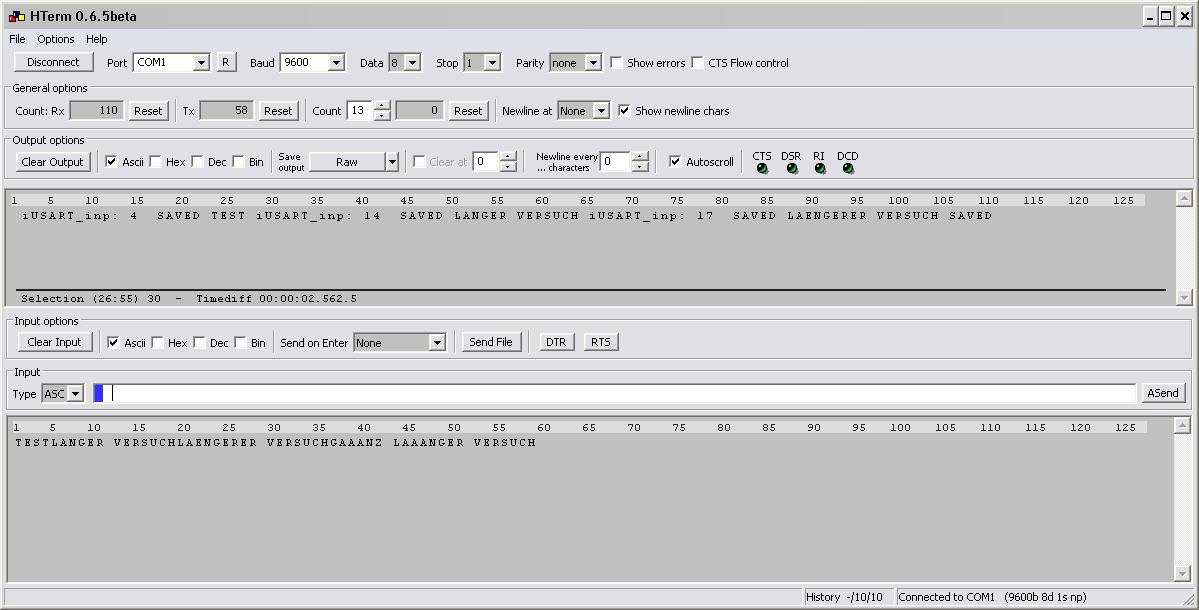The image size is (1199, 610).
Task: Click the Clear Output button
Action: pyautogui.click(x=53, y=161)
